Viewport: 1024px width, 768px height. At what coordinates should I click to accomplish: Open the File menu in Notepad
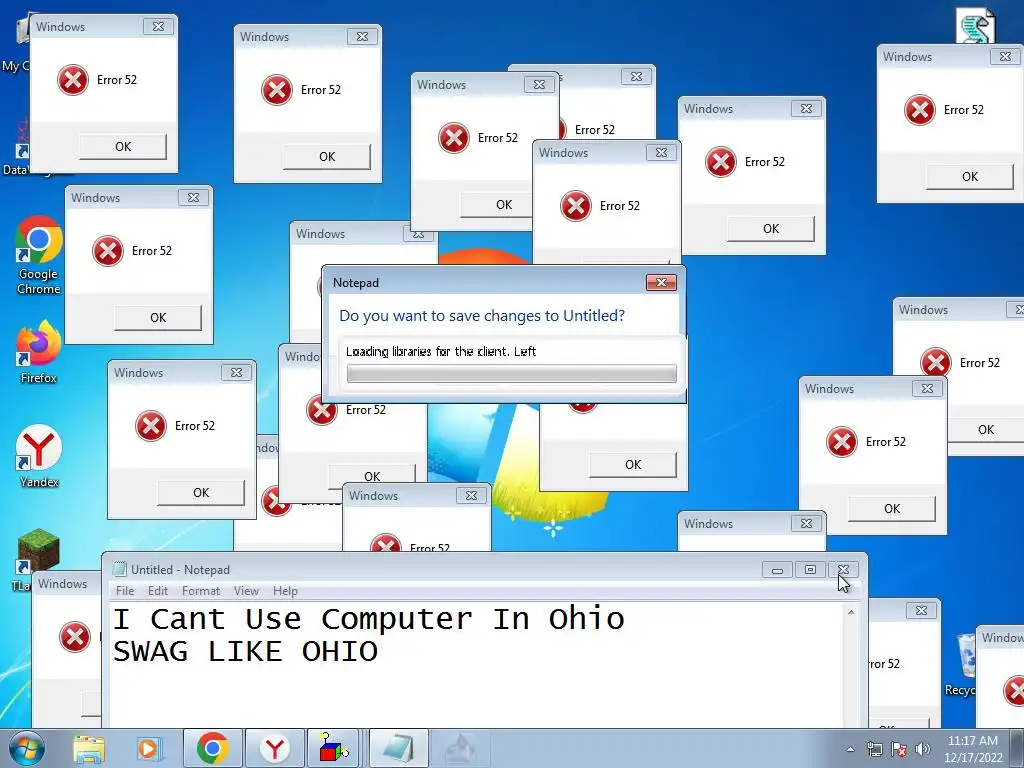(125, 591)
